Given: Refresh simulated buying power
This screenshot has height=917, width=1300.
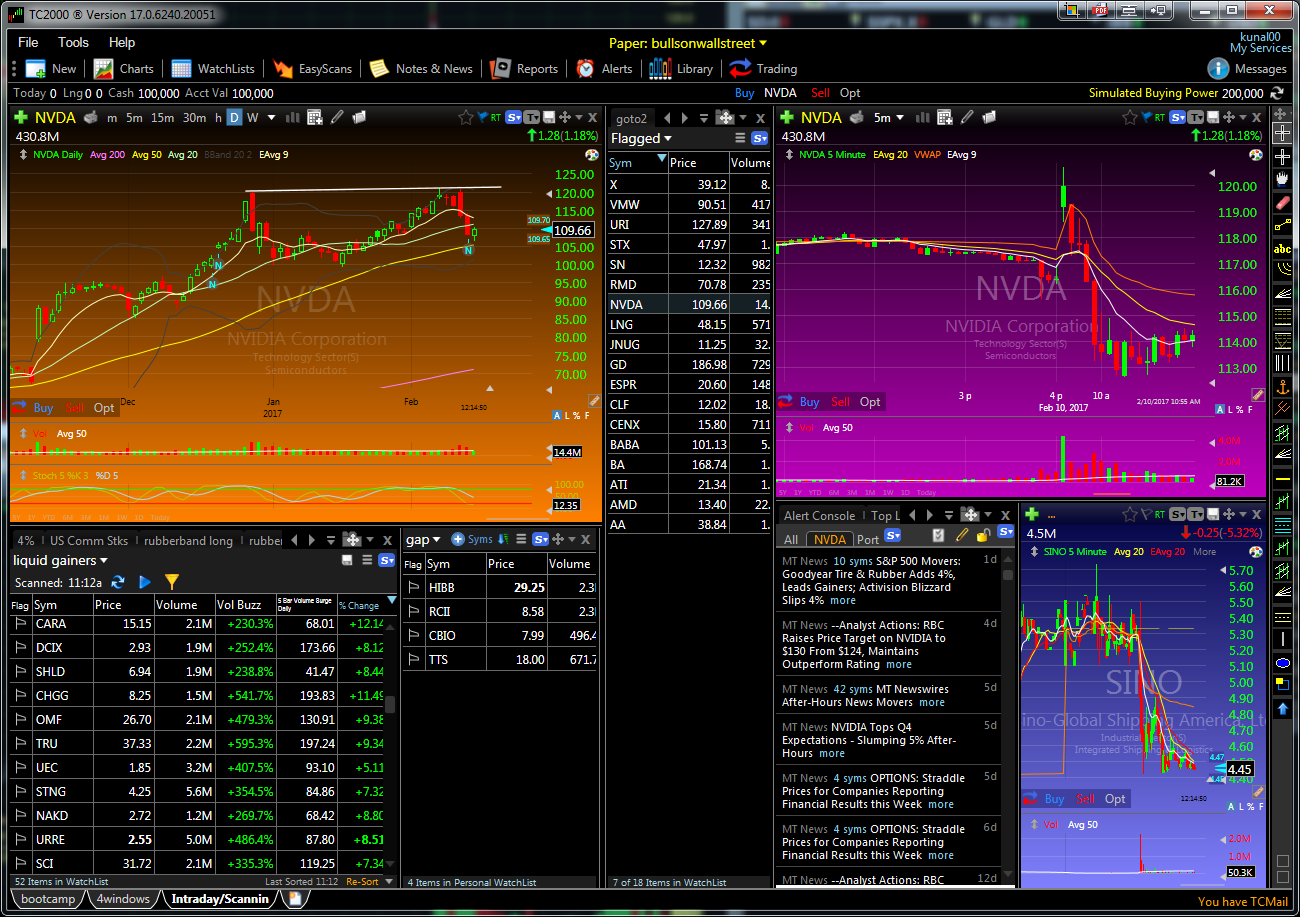Looking at the screenshot, I should 1277,93.
